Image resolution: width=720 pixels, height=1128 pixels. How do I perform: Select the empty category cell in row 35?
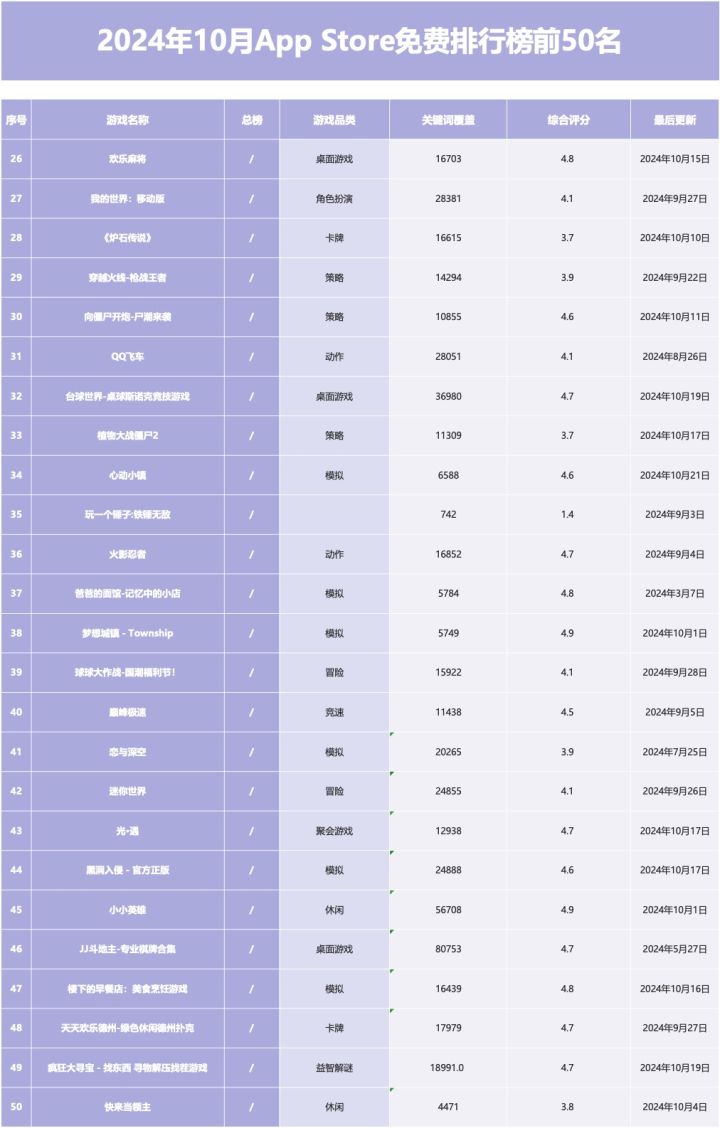pyautogui.click(x=334, y=514)
